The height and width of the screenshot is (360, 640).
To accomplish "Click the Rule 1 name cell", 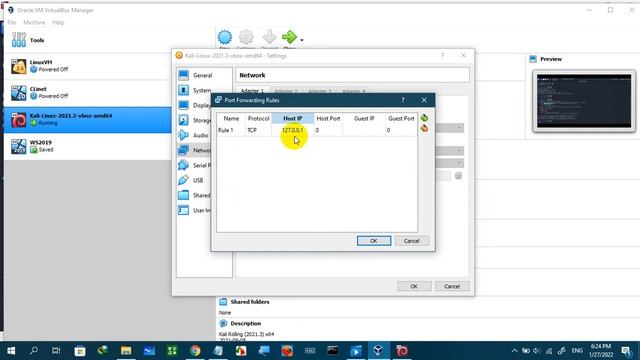I will pyautogui.click(x=231, y=130).
